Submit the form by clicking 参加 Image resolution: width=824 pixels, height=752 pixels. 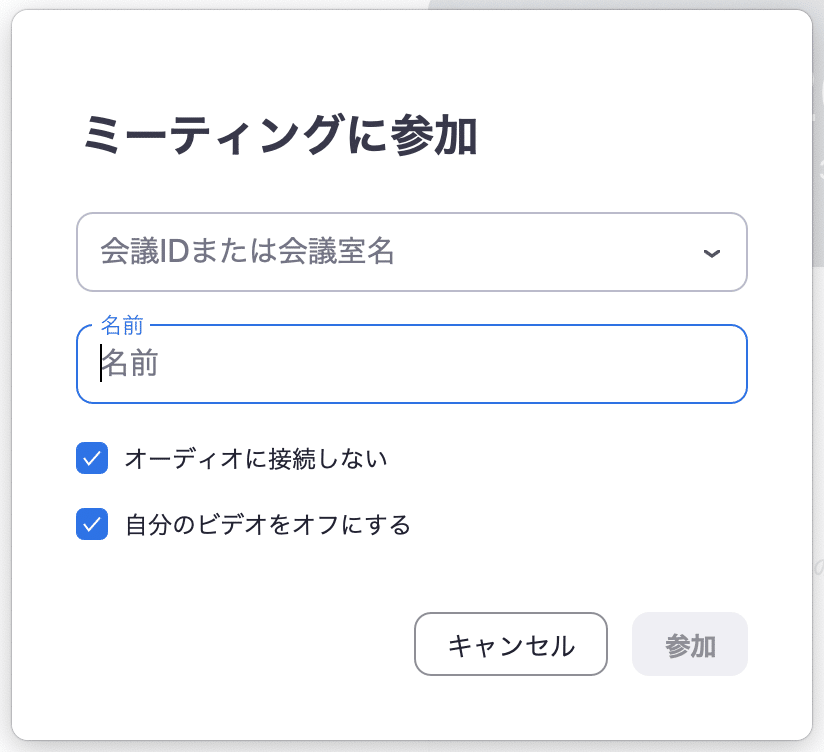pos(689,644)
